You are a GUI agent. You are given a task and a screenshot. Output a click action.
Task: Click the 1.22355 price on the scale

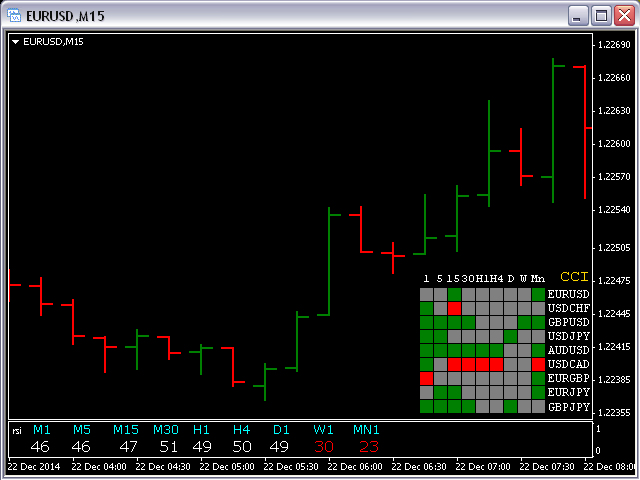coord(614,413)
